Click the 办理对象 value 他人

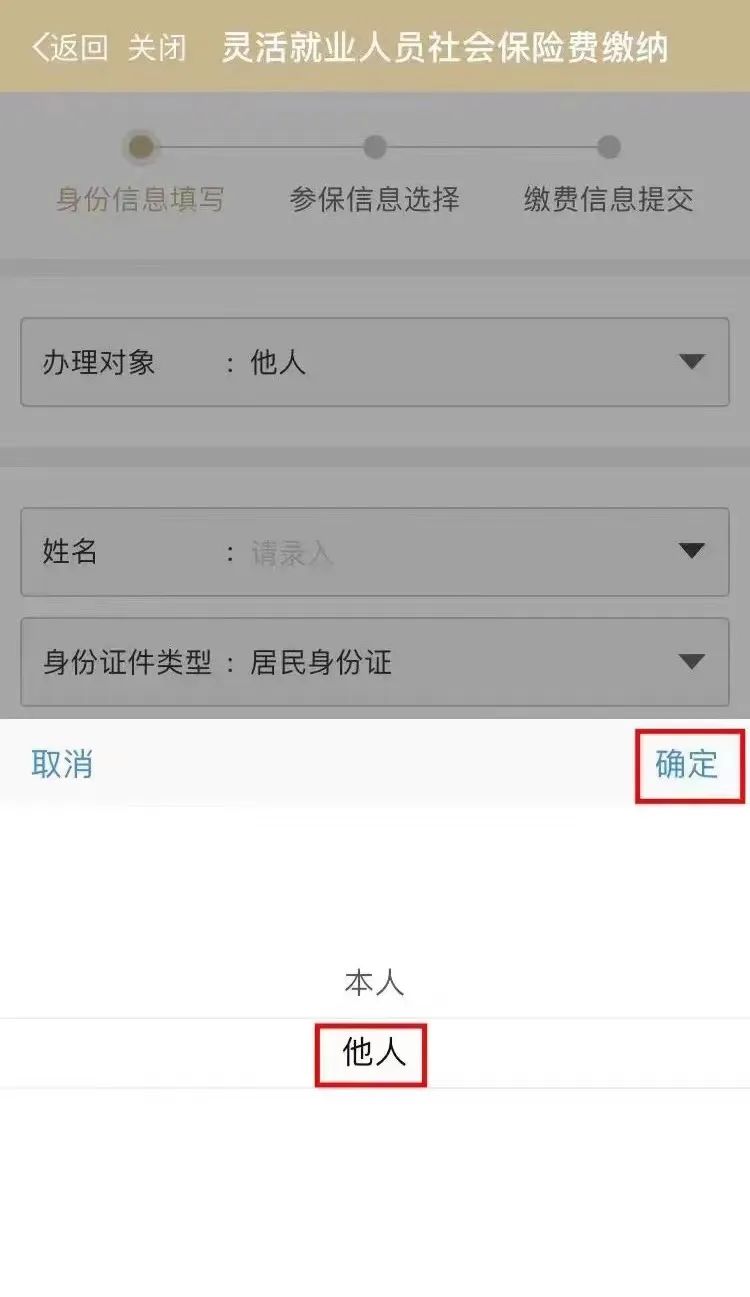pos(278,362)
